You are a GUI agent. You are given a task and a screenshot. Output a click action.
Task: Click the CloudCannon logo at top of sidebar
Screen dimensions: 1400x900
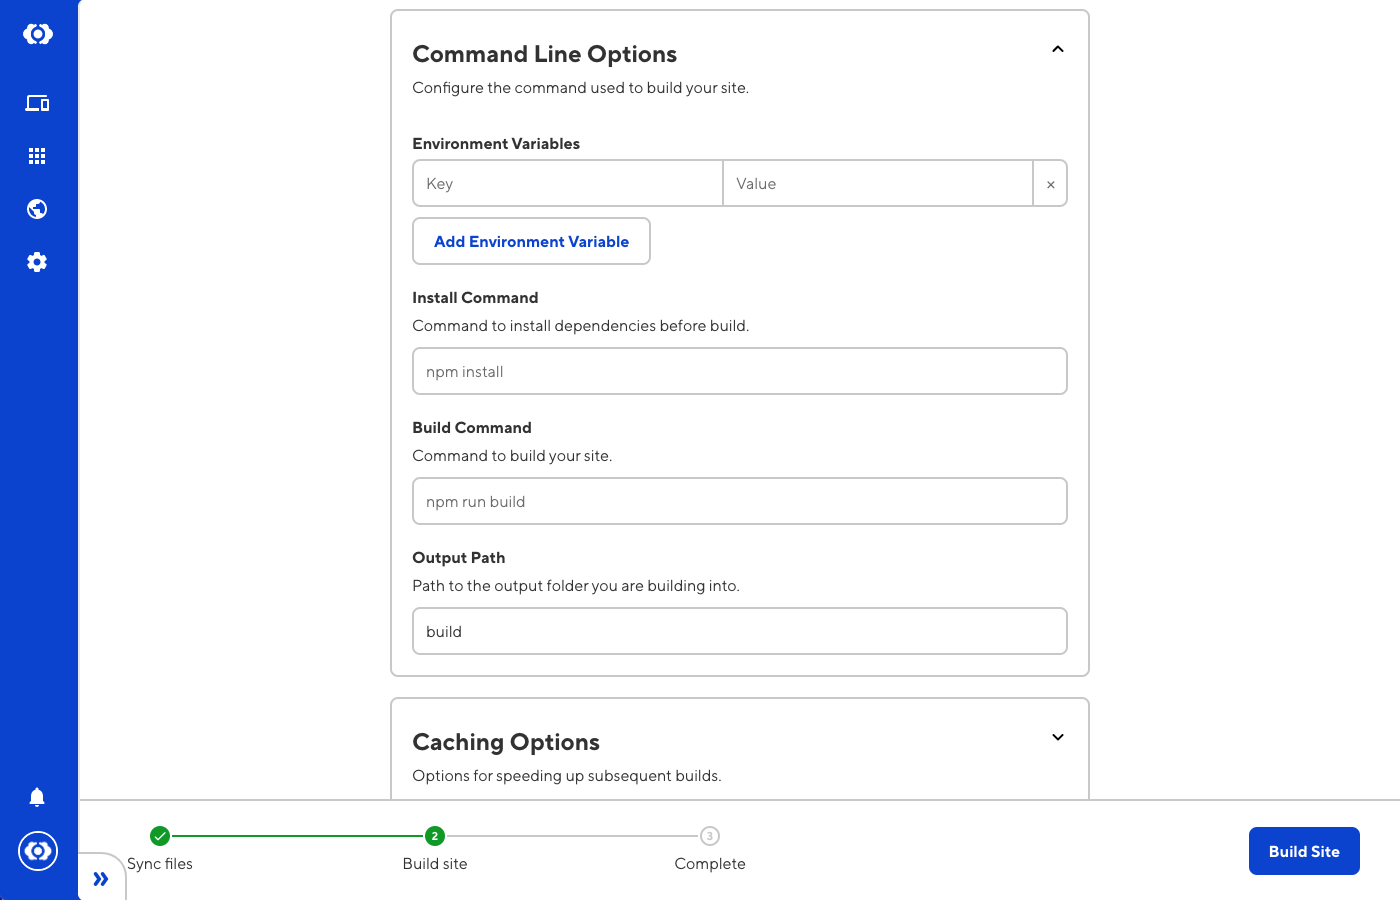coord(38,34)
